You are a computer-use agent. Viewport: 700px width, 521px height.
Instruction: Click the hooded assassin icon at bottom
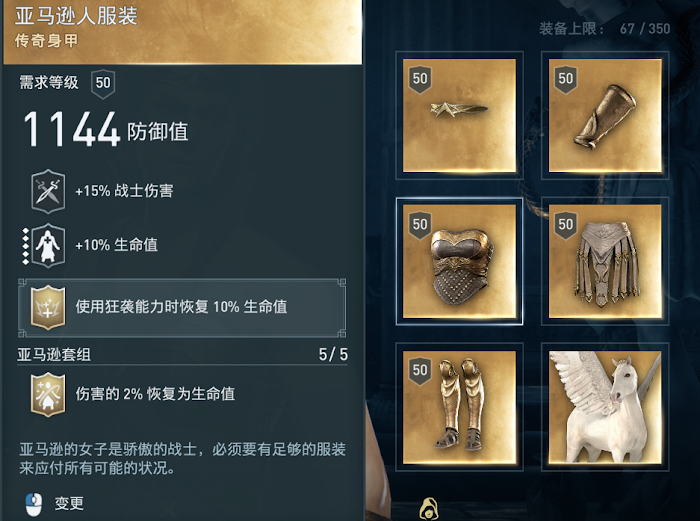click(428, 509)
